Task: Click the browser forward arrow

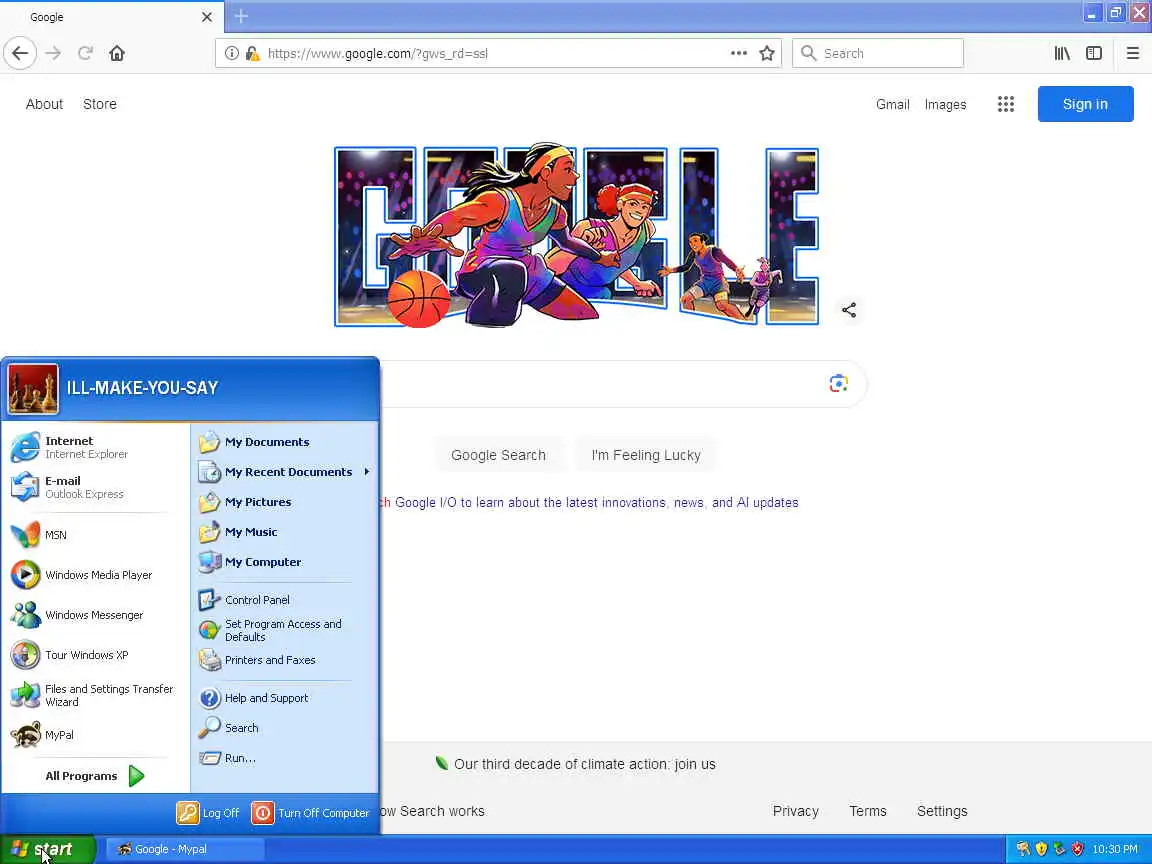Action: click(x=53, y=53)
